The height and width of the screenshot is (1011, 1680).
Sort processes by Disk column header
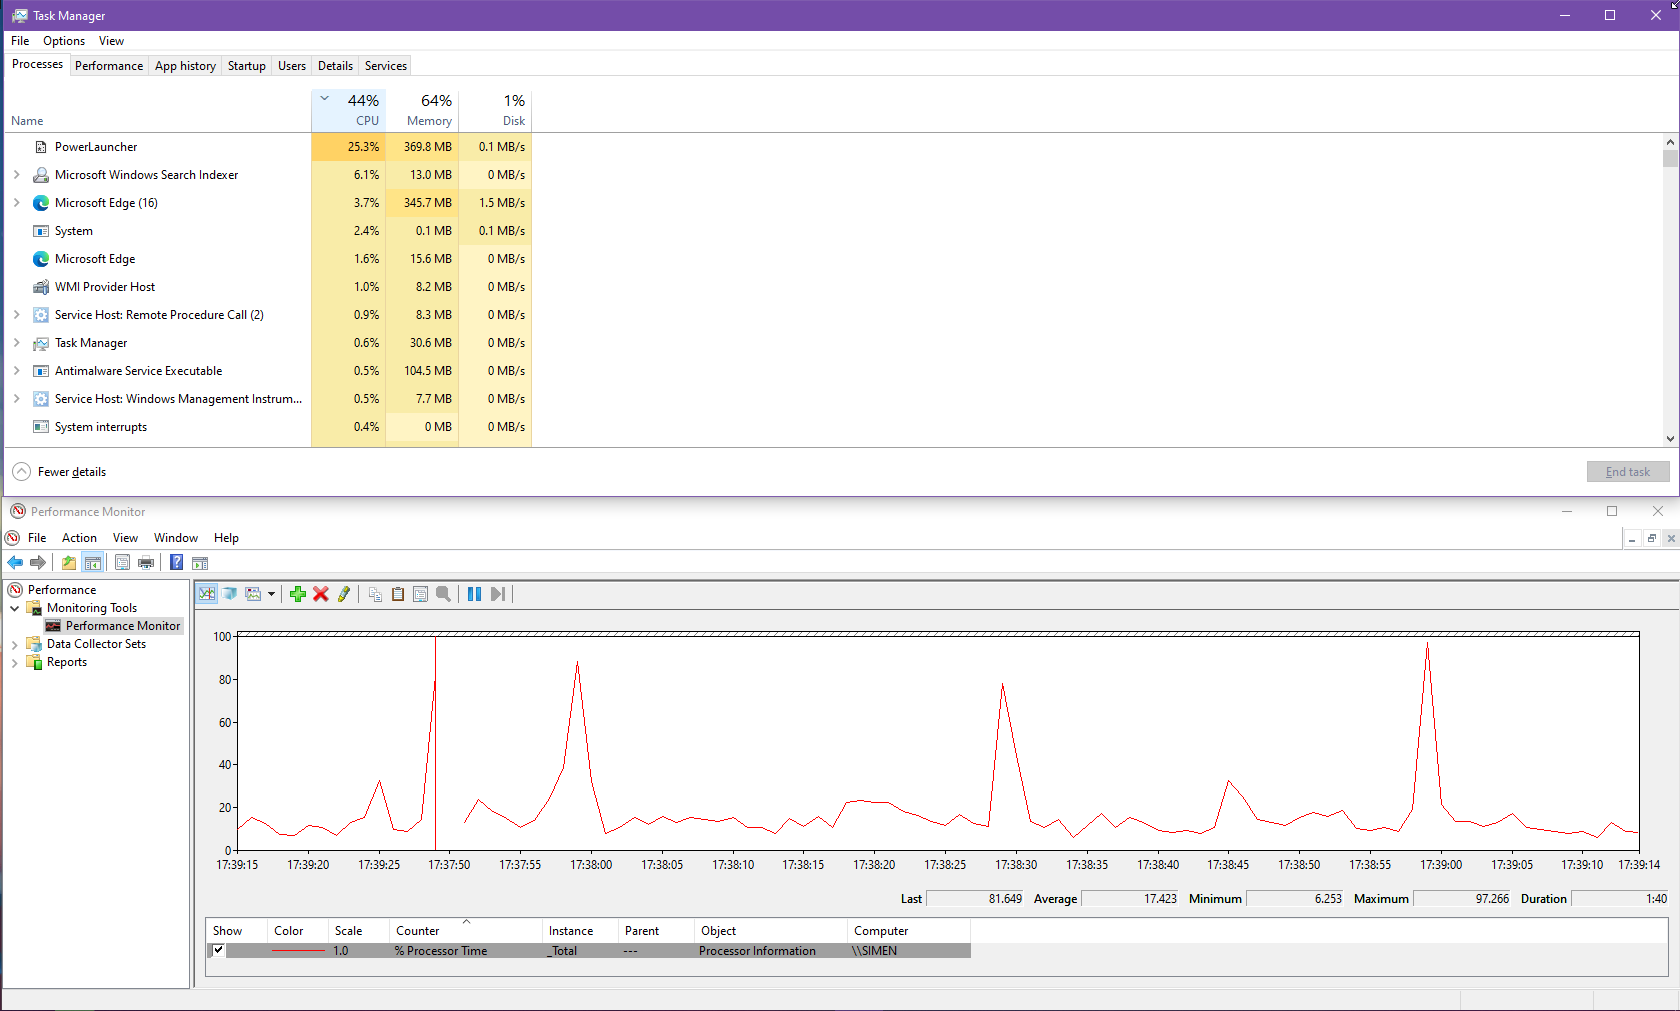coord(495,110)
